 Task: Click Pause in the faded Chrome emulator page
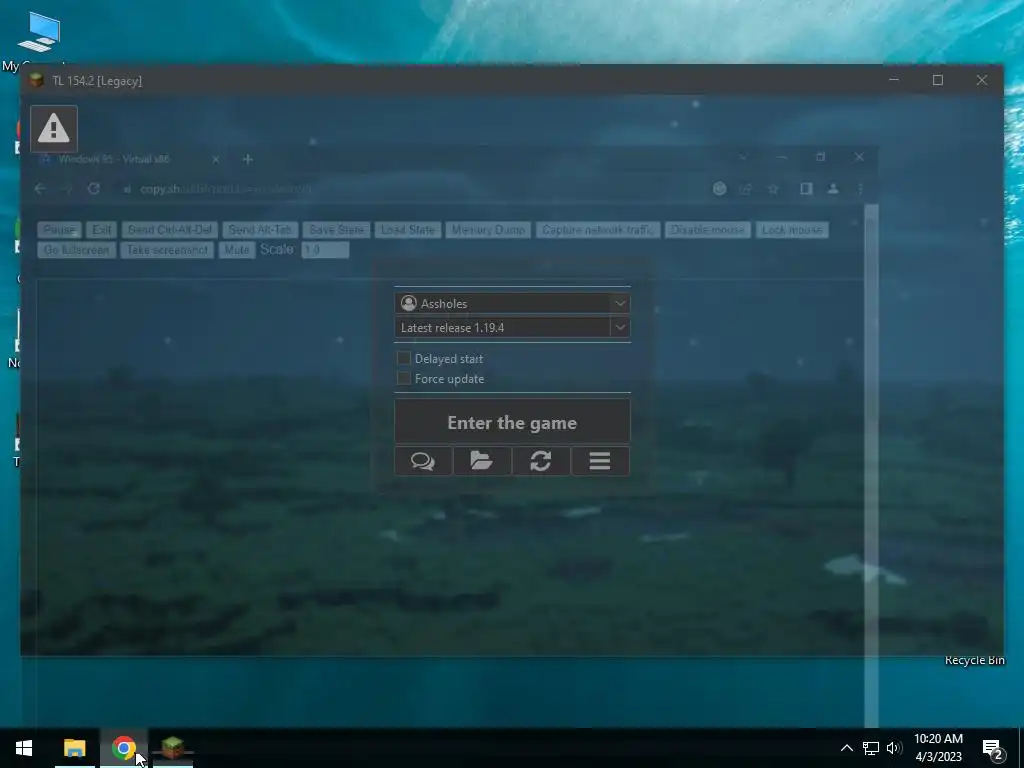[x=59, y=230]
